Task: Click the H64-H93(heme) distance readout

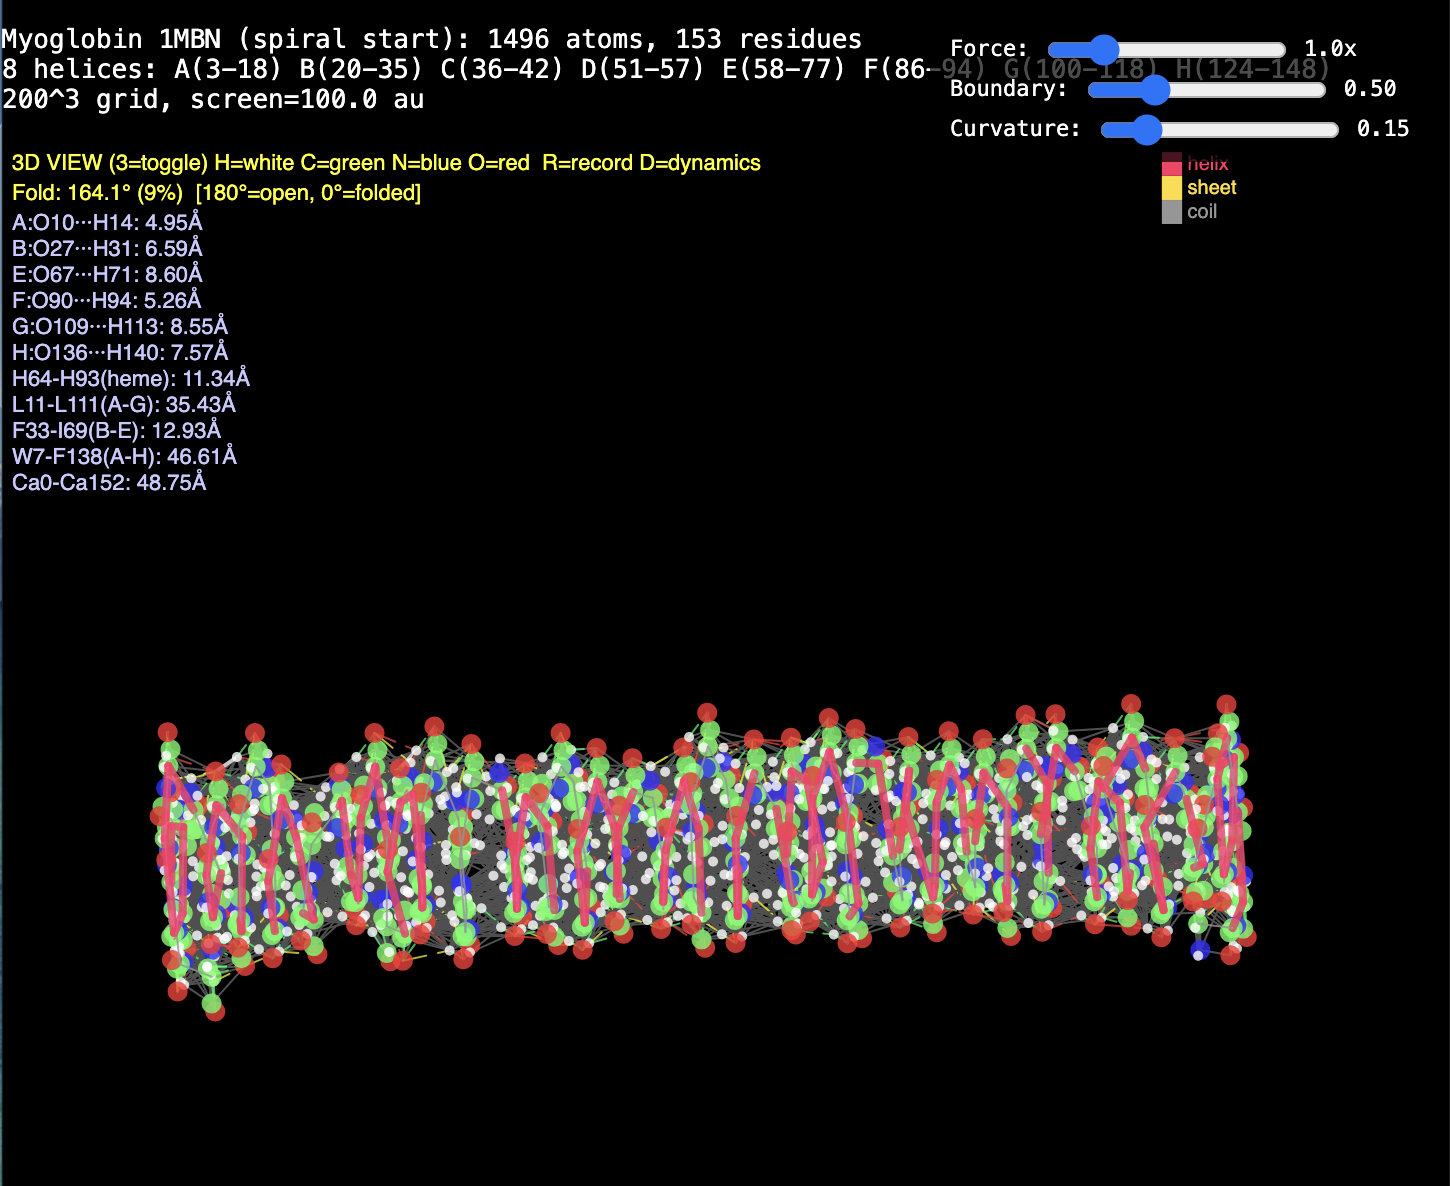Action: [x=131, y=379]
